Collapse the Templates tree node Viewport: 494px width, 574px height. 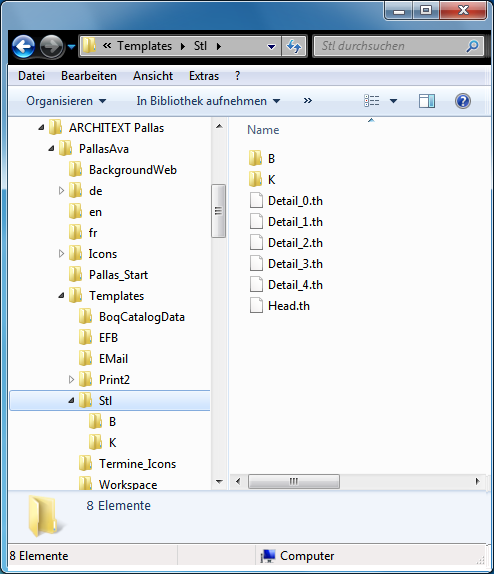[x=61, y=296]
